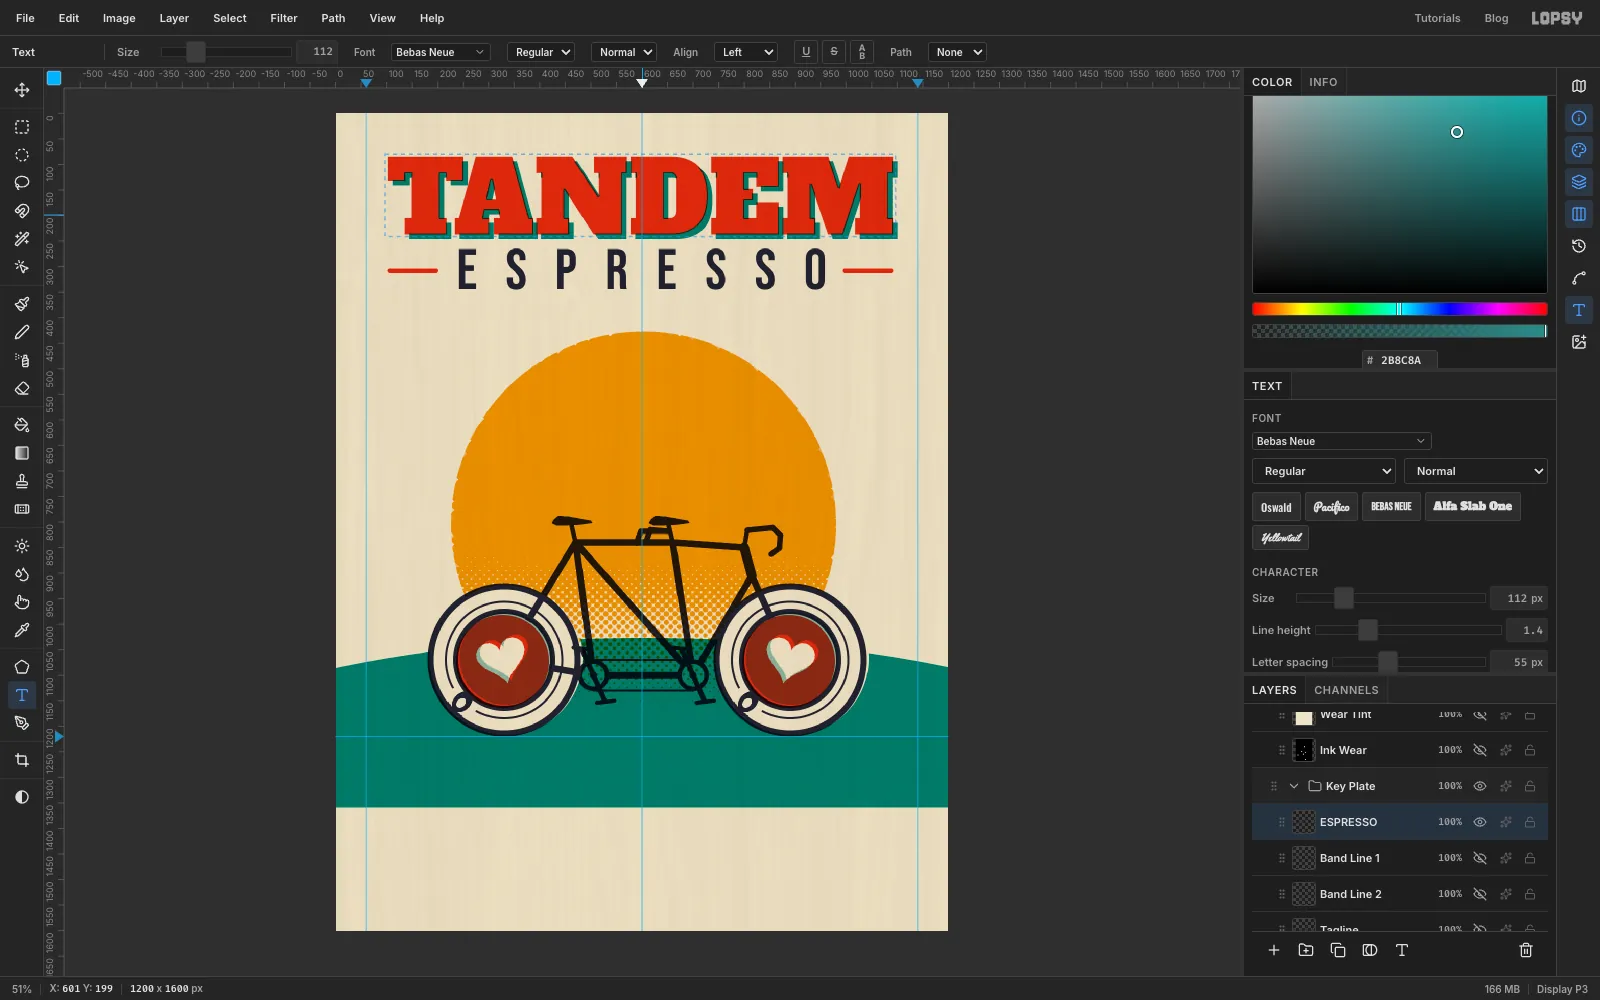Screen dimensions: 1600x1000
Task: Open the Normal dropdown in Text panel
Action: (1476, 471)
